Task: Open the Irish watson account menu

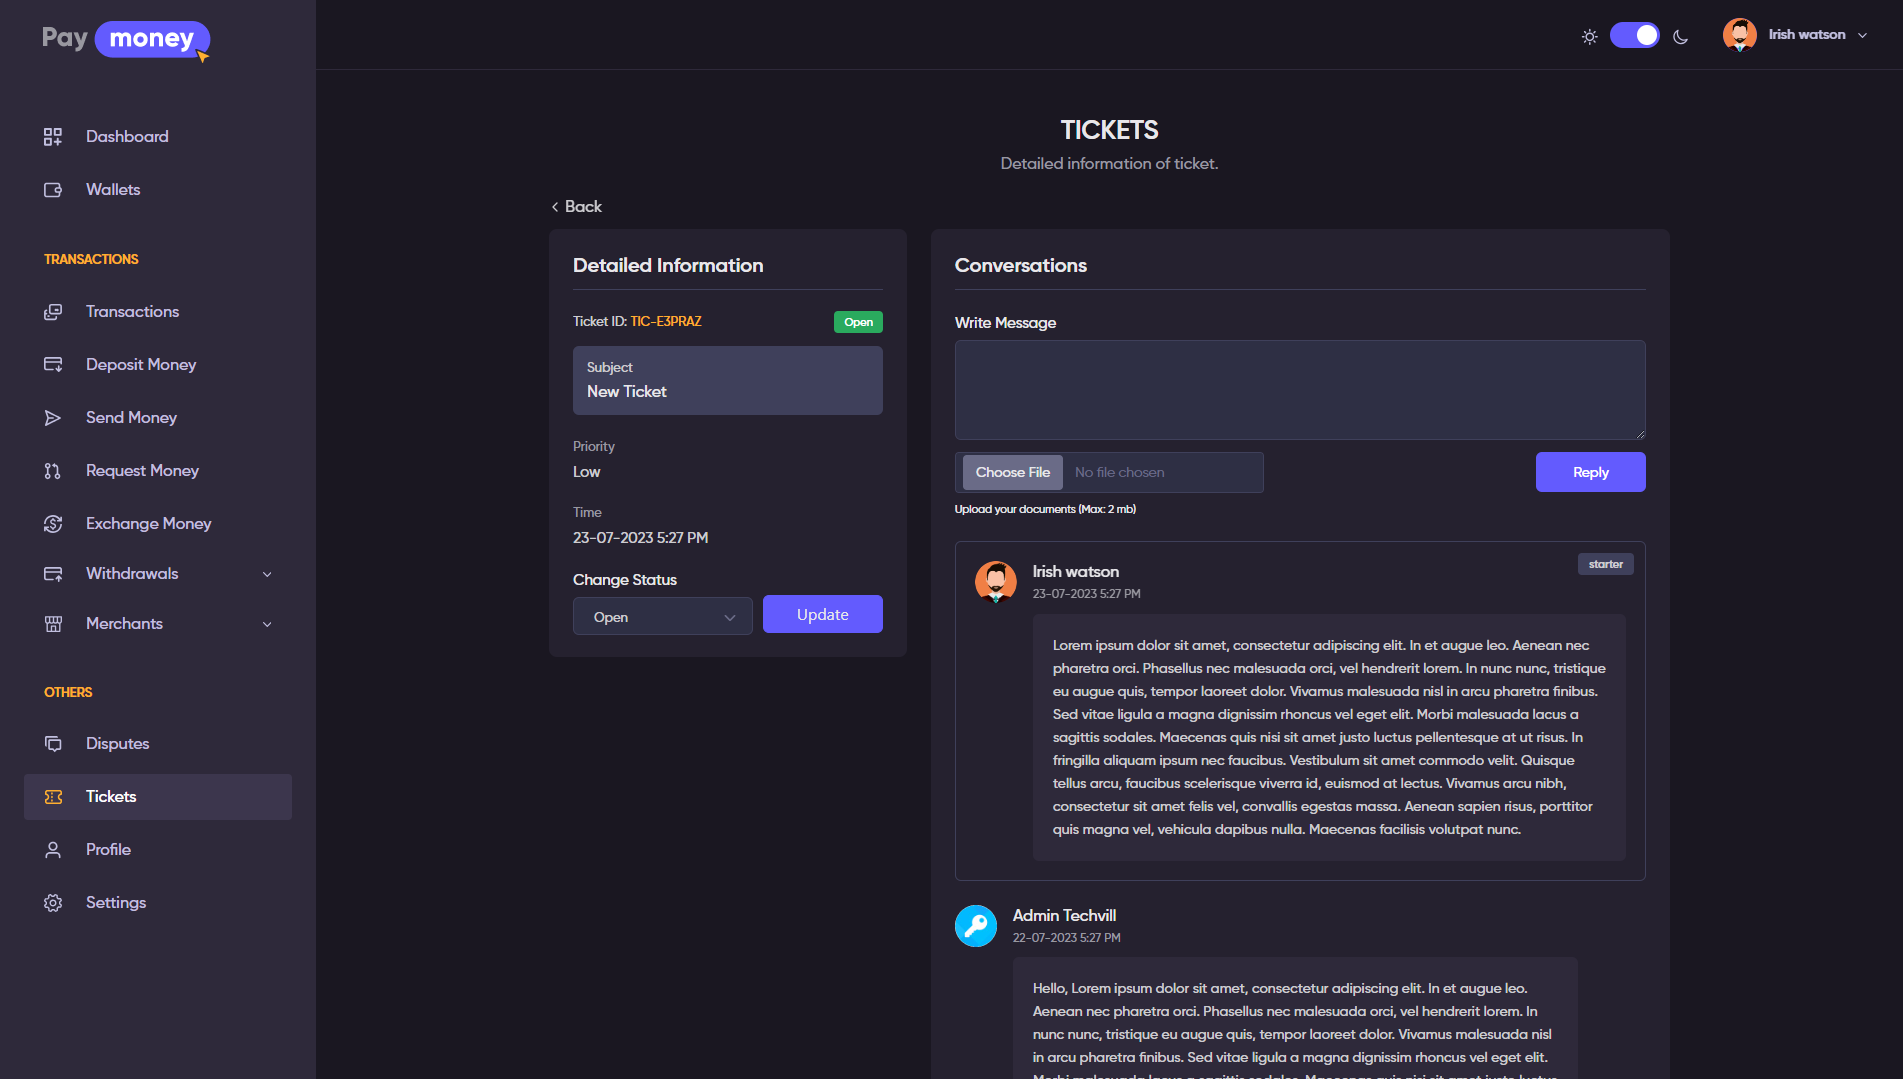Action: (x=1795, y=34)
